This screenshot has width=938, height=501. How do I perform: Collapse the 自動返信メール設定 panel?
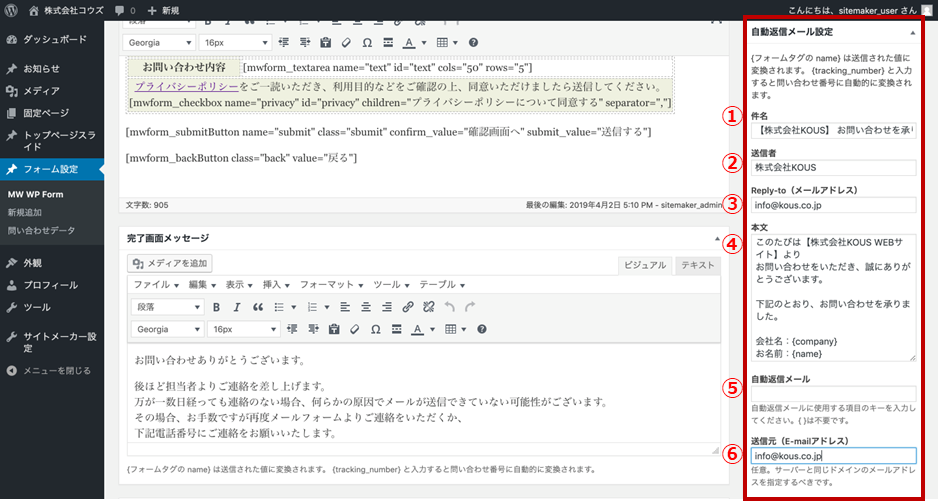(912, 32)
